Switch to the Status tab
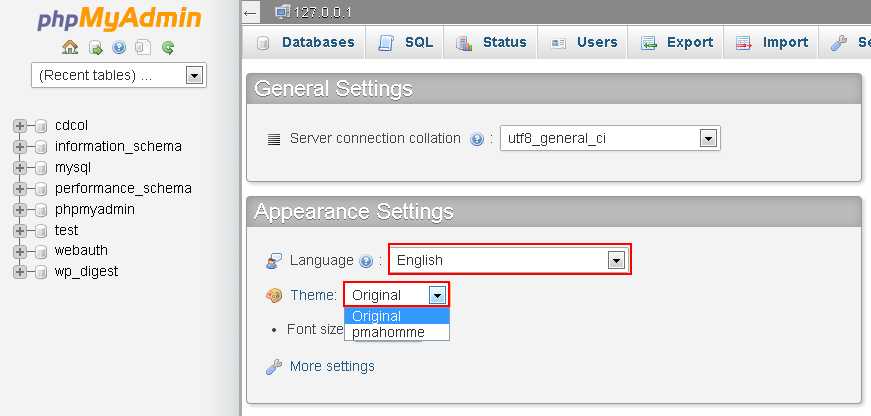The image size is (871, 416). (490, 42)
